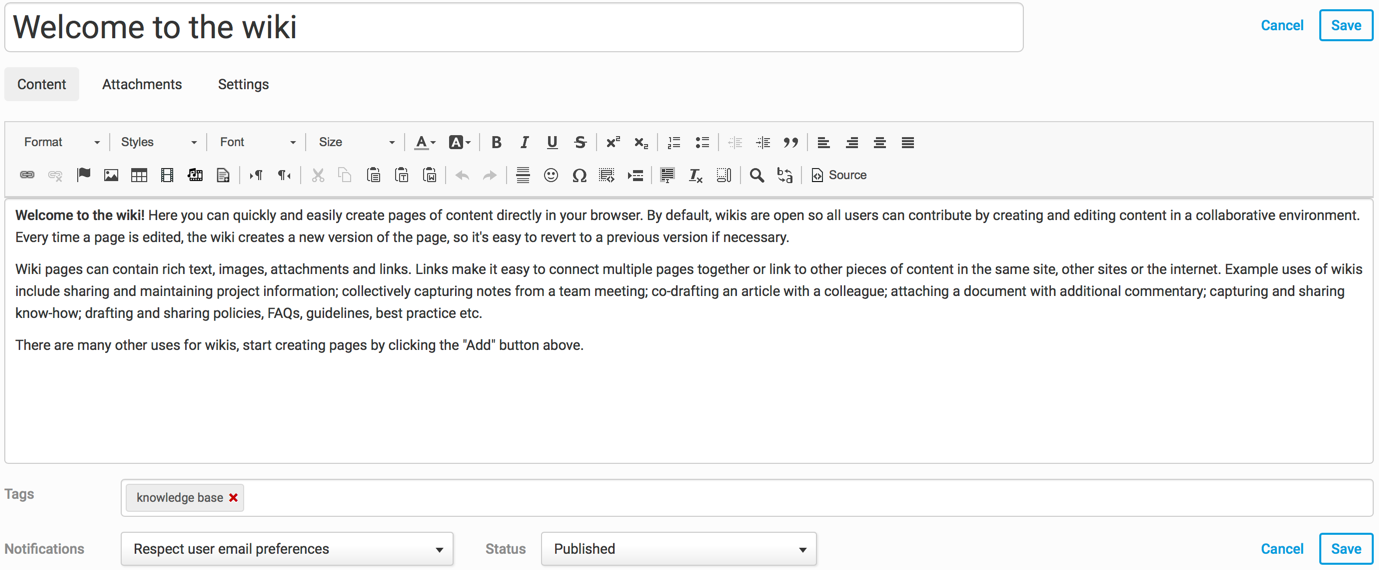Insert a smiley emoticon
The width and height of the screenshot is (1379, 570).
[551, 175]
